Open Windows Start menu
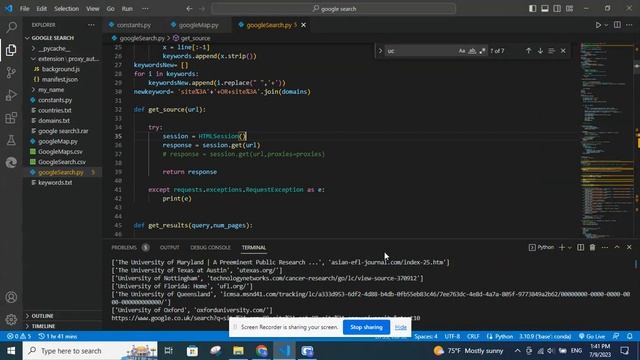Image resolution: width=640 pixels, height=360 pixels. click(x=11, y=351)
